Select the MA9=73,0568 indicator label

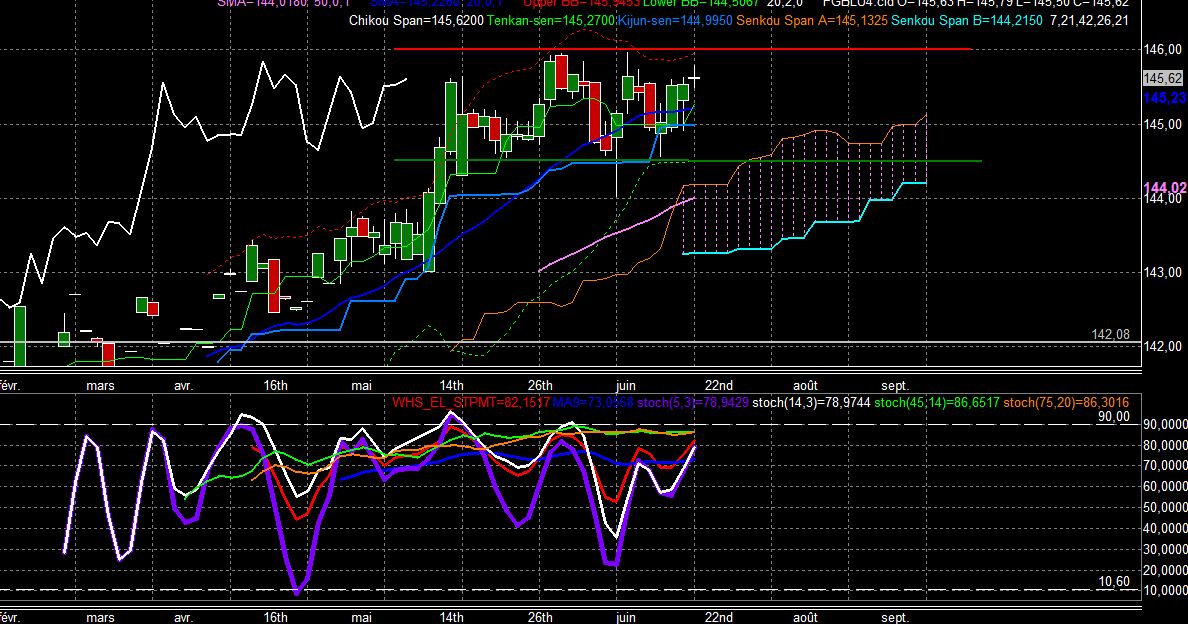[x=593, y=403]
